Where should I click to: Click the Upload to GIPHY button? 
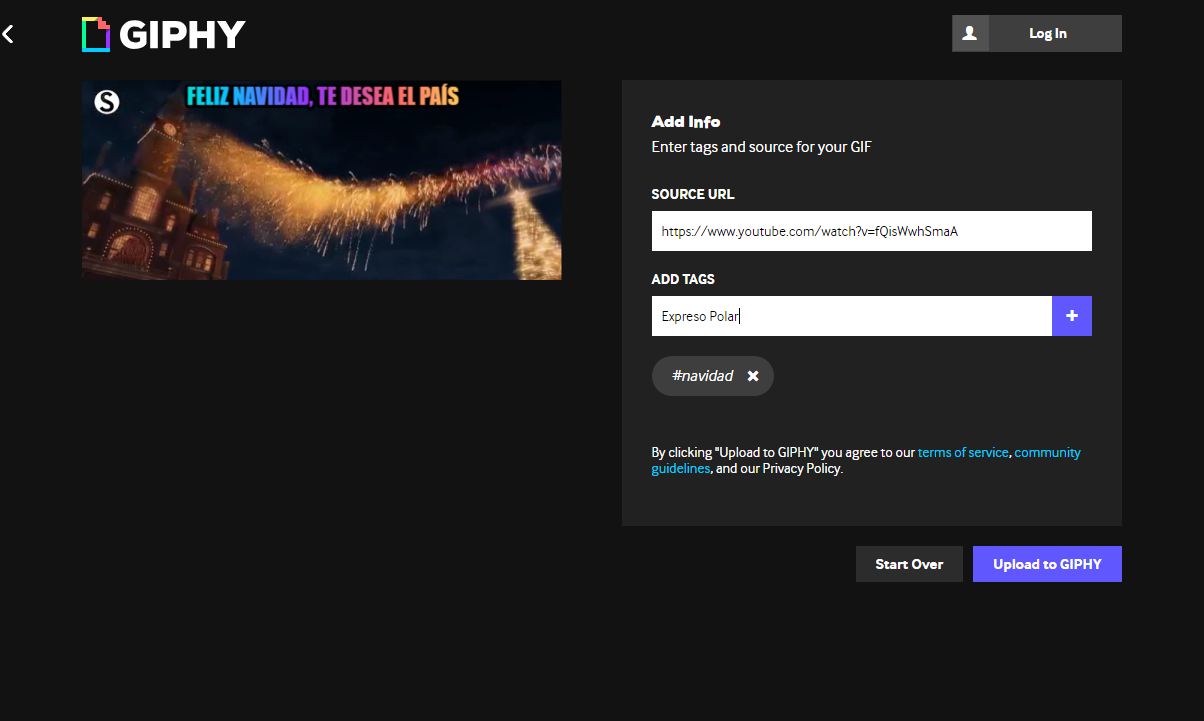[1047, 564]
